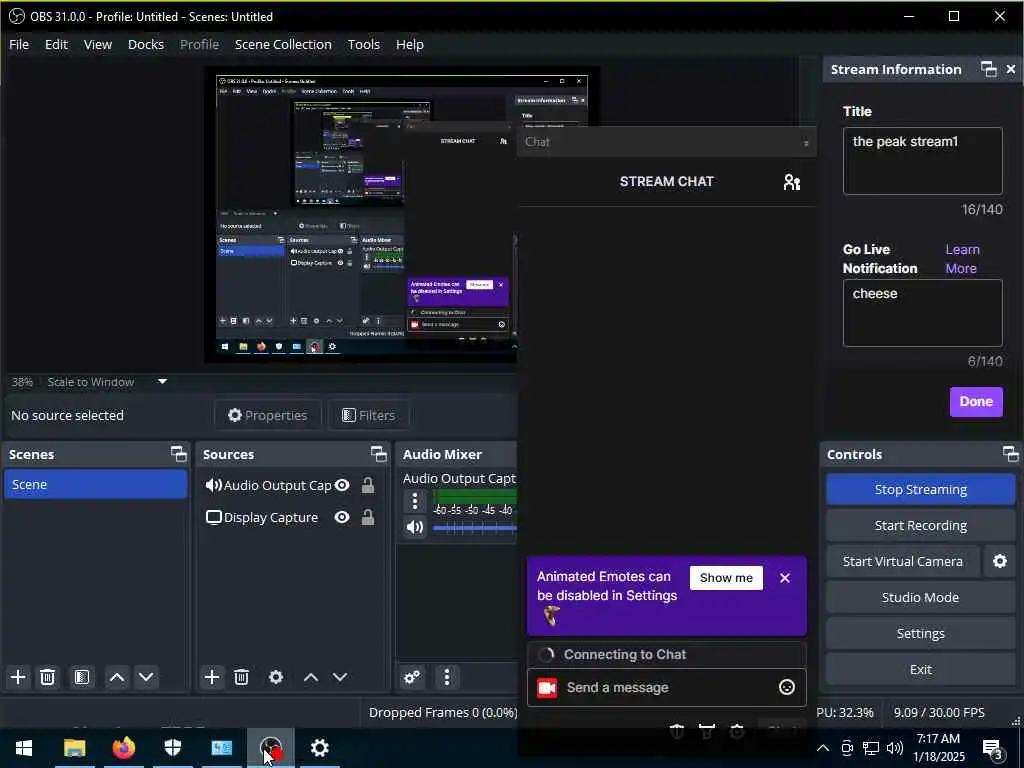This screenshot has height=768, width=1024.
Task: Open the Docks menu
Action: tap(146, 44)
